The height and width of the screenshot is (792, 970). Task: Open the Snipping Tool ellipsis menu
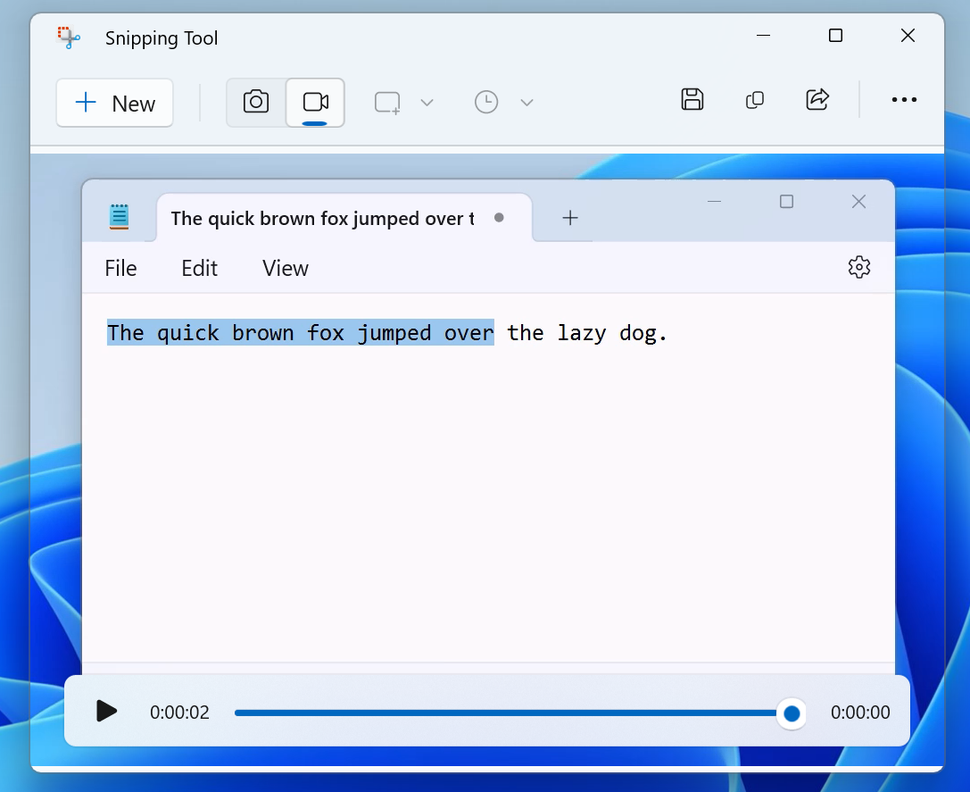pos(904,100)
